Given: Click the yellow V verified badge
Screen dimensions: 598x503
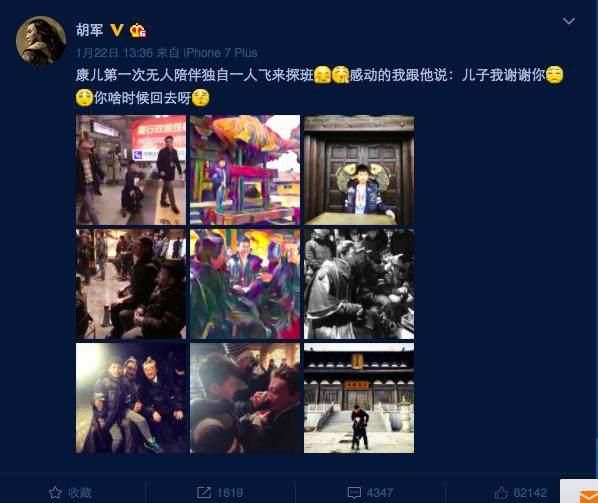Looking at the screenshot, I should (x=117, y=30).
